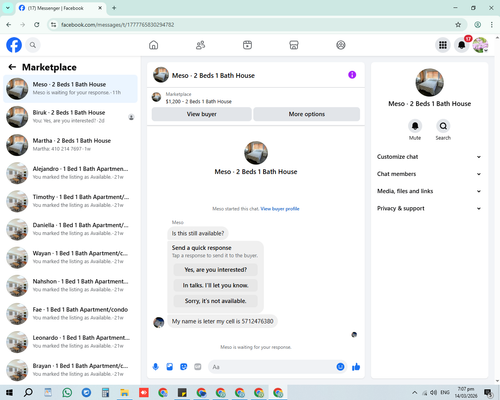Send quick reply In talks. I'll let you know.

coord(216,285)
